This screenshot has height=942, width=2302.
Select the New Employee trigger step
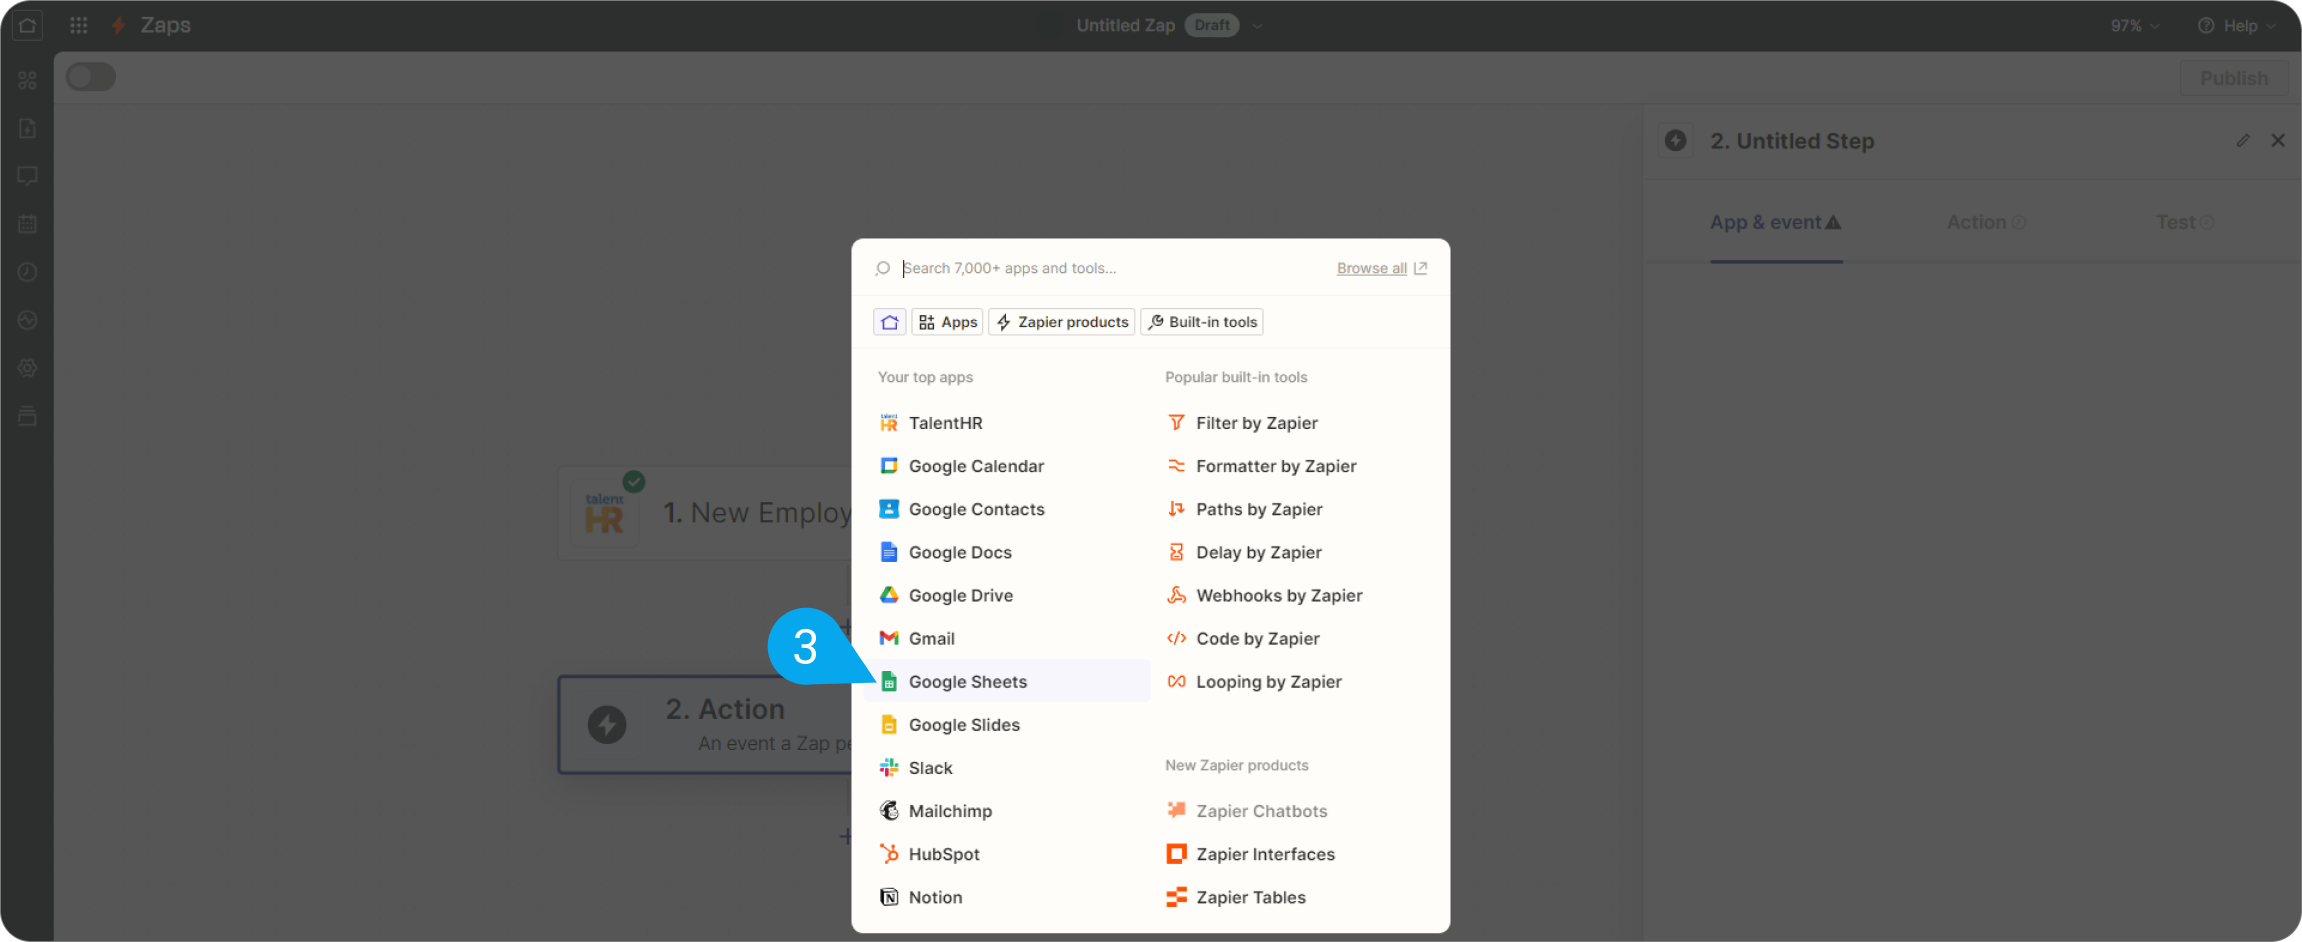[705, 513]
